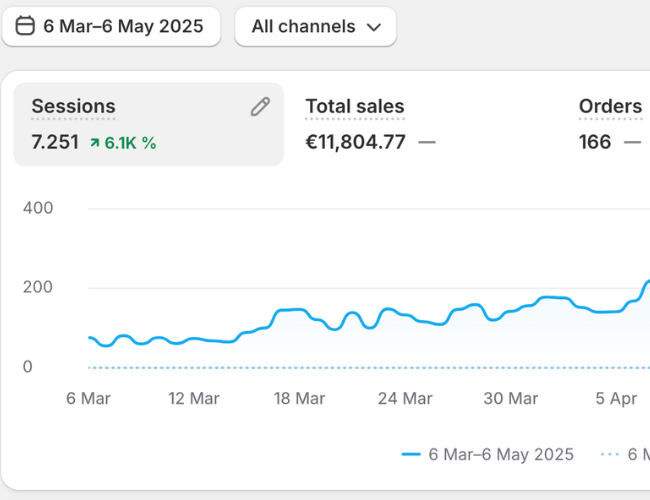Click the 6.1K % change indicator

(130, 143)
